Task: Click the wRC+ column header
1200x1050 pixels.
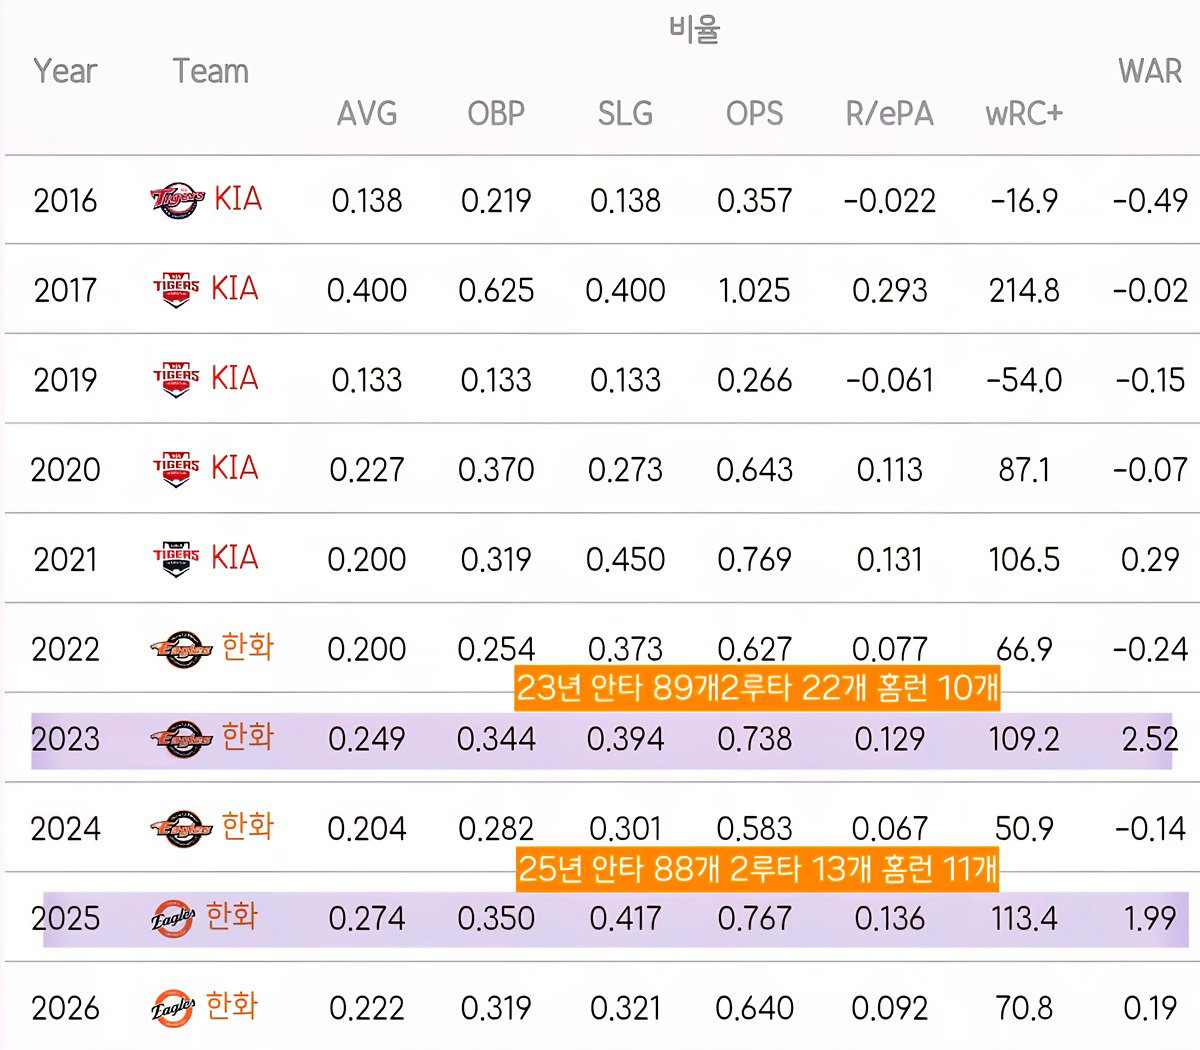Action: (1024, 113)
